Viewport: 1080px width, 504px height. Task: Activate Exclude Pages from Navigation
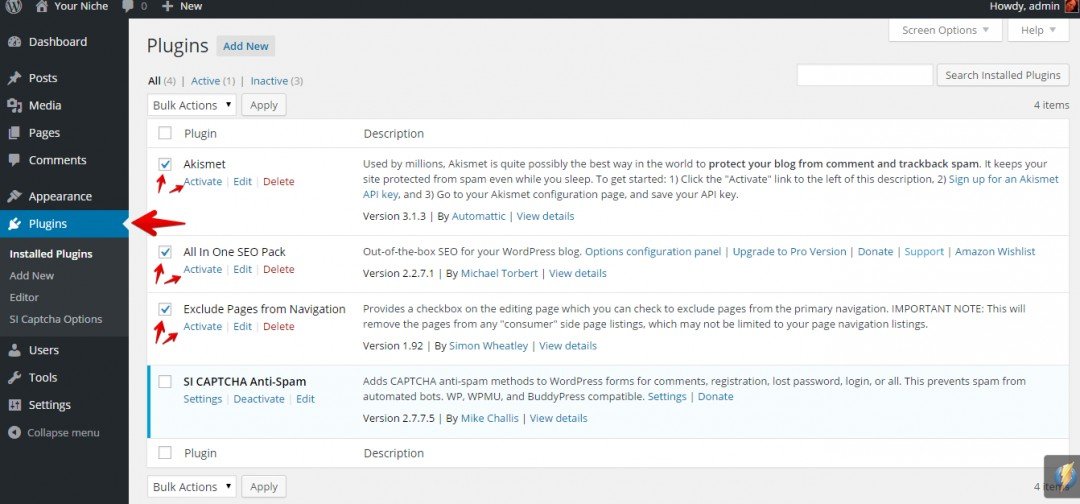pyautogui.click(x=202, y=326)
